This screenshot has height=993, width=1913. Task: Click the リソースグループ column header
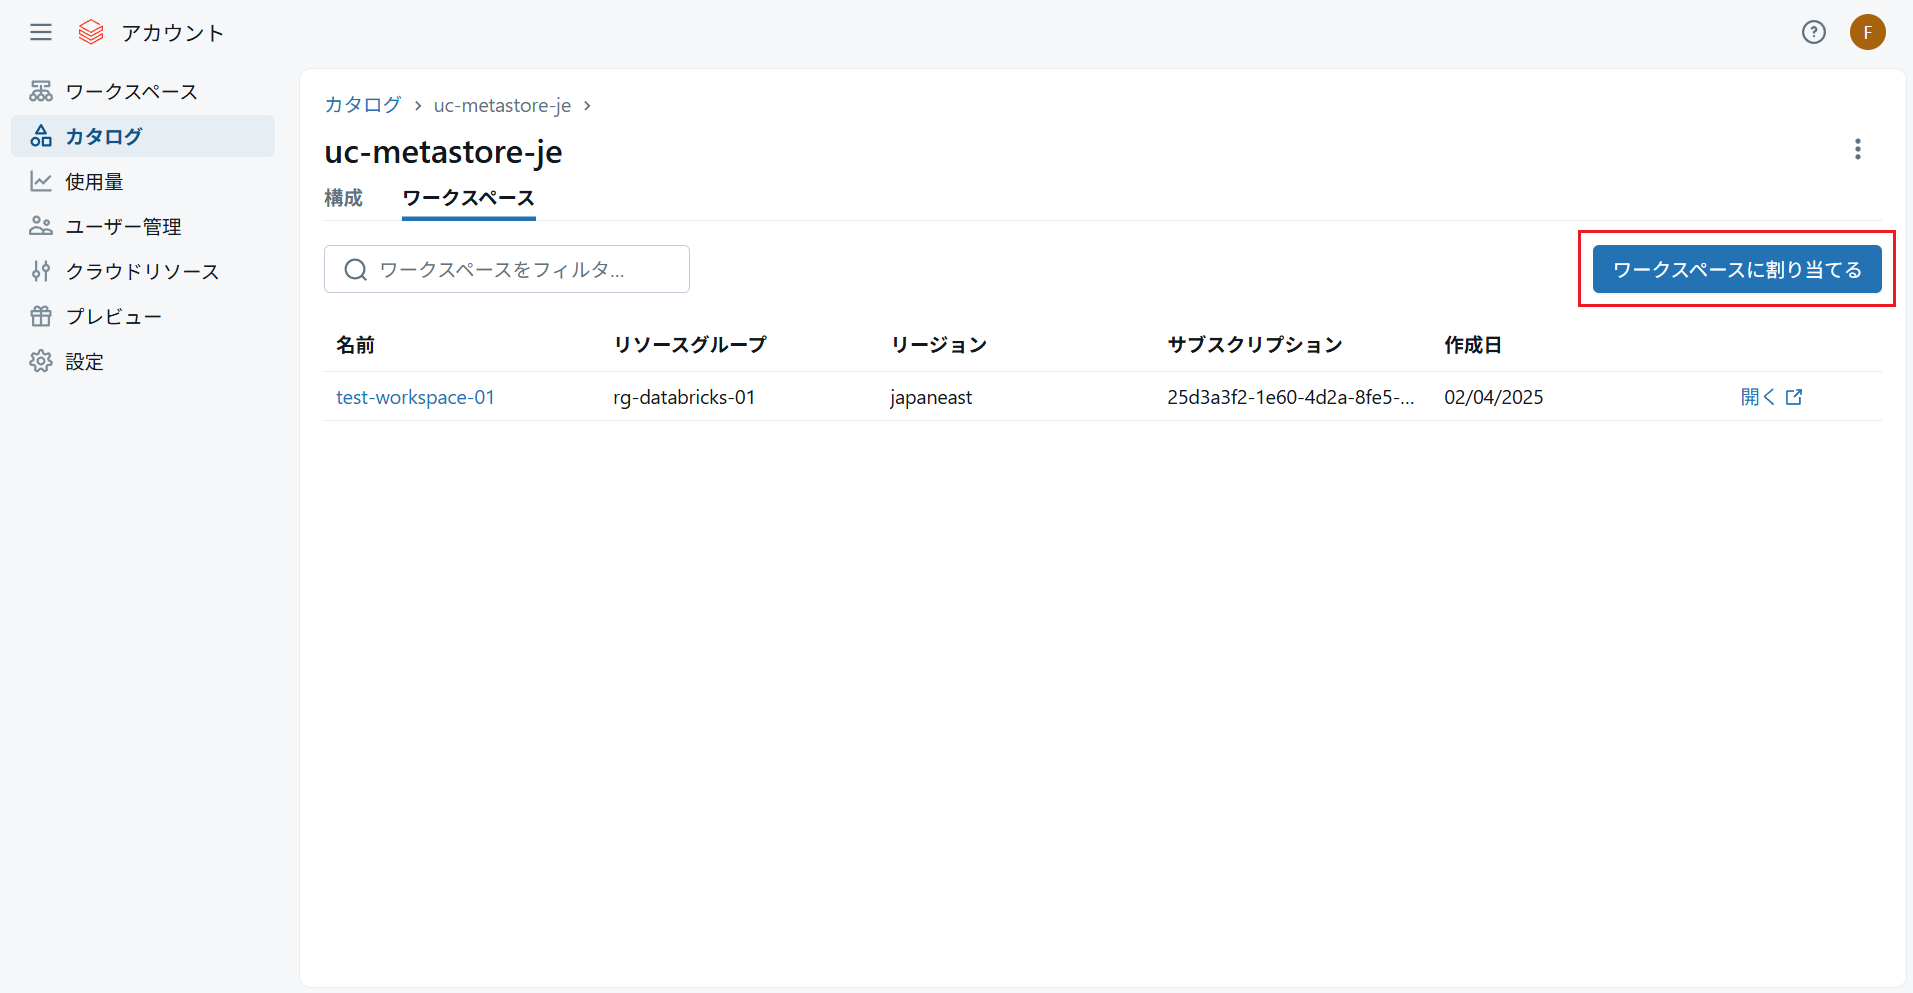point(690,345)
